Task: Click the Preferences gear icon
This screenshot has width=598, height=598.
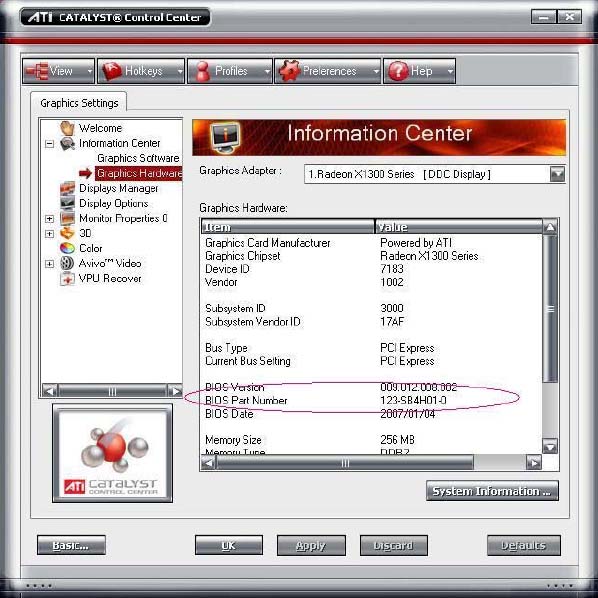Action: pos(289,71)
